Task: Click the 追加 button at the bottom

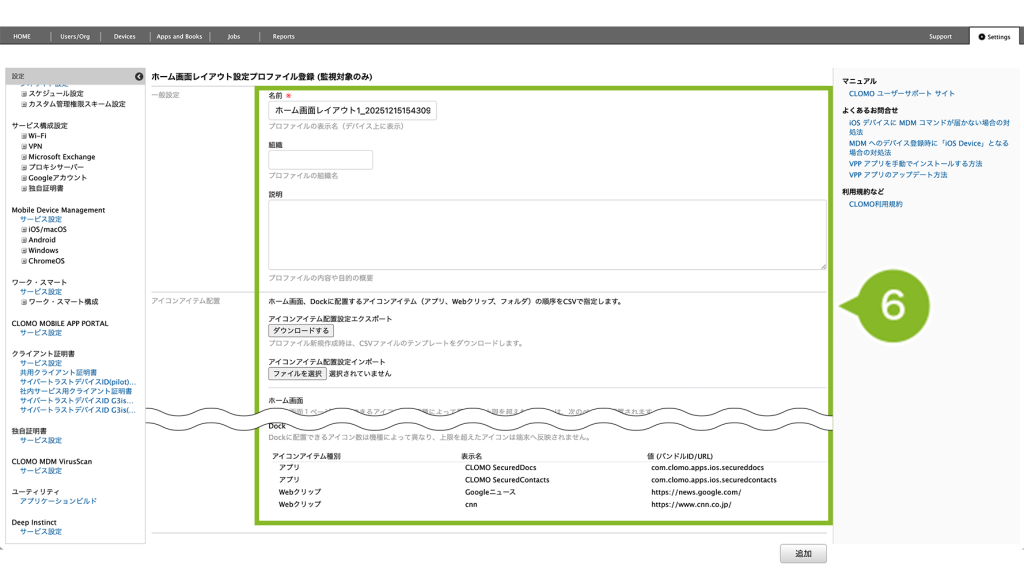Action: tap(803, 553)
